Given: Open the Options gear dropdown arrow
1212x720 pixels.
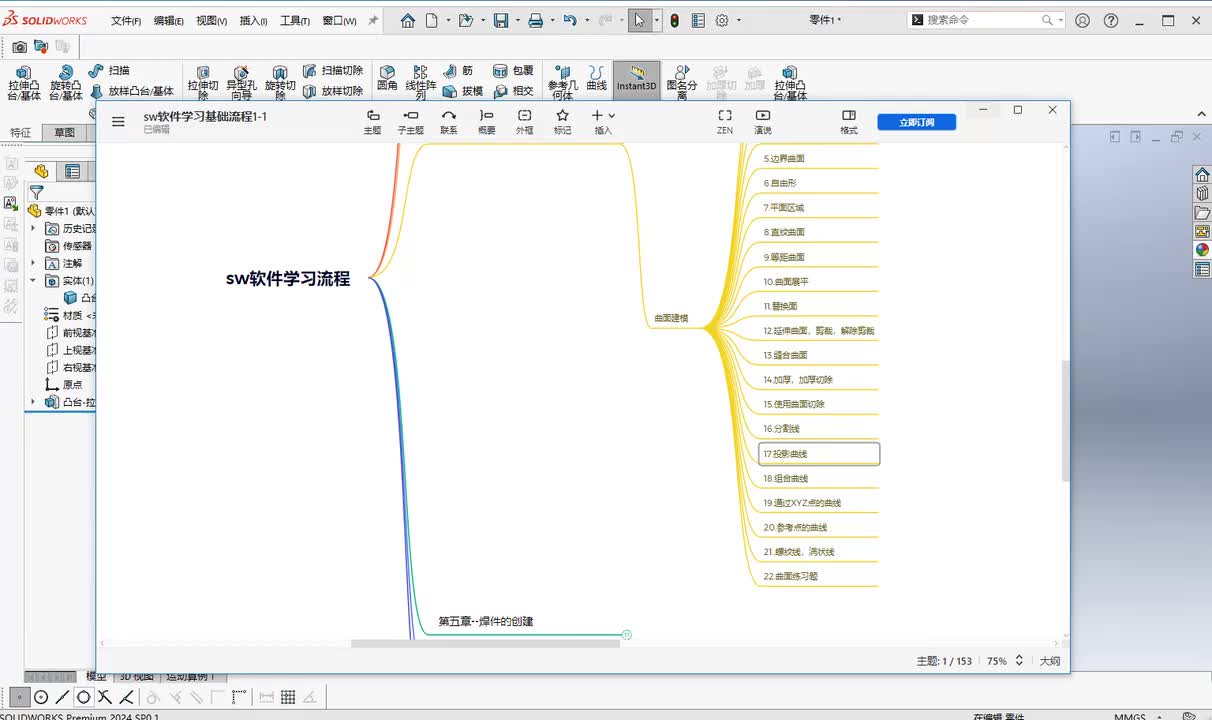Looking at the screenshot, I should (x=739, y=20).
